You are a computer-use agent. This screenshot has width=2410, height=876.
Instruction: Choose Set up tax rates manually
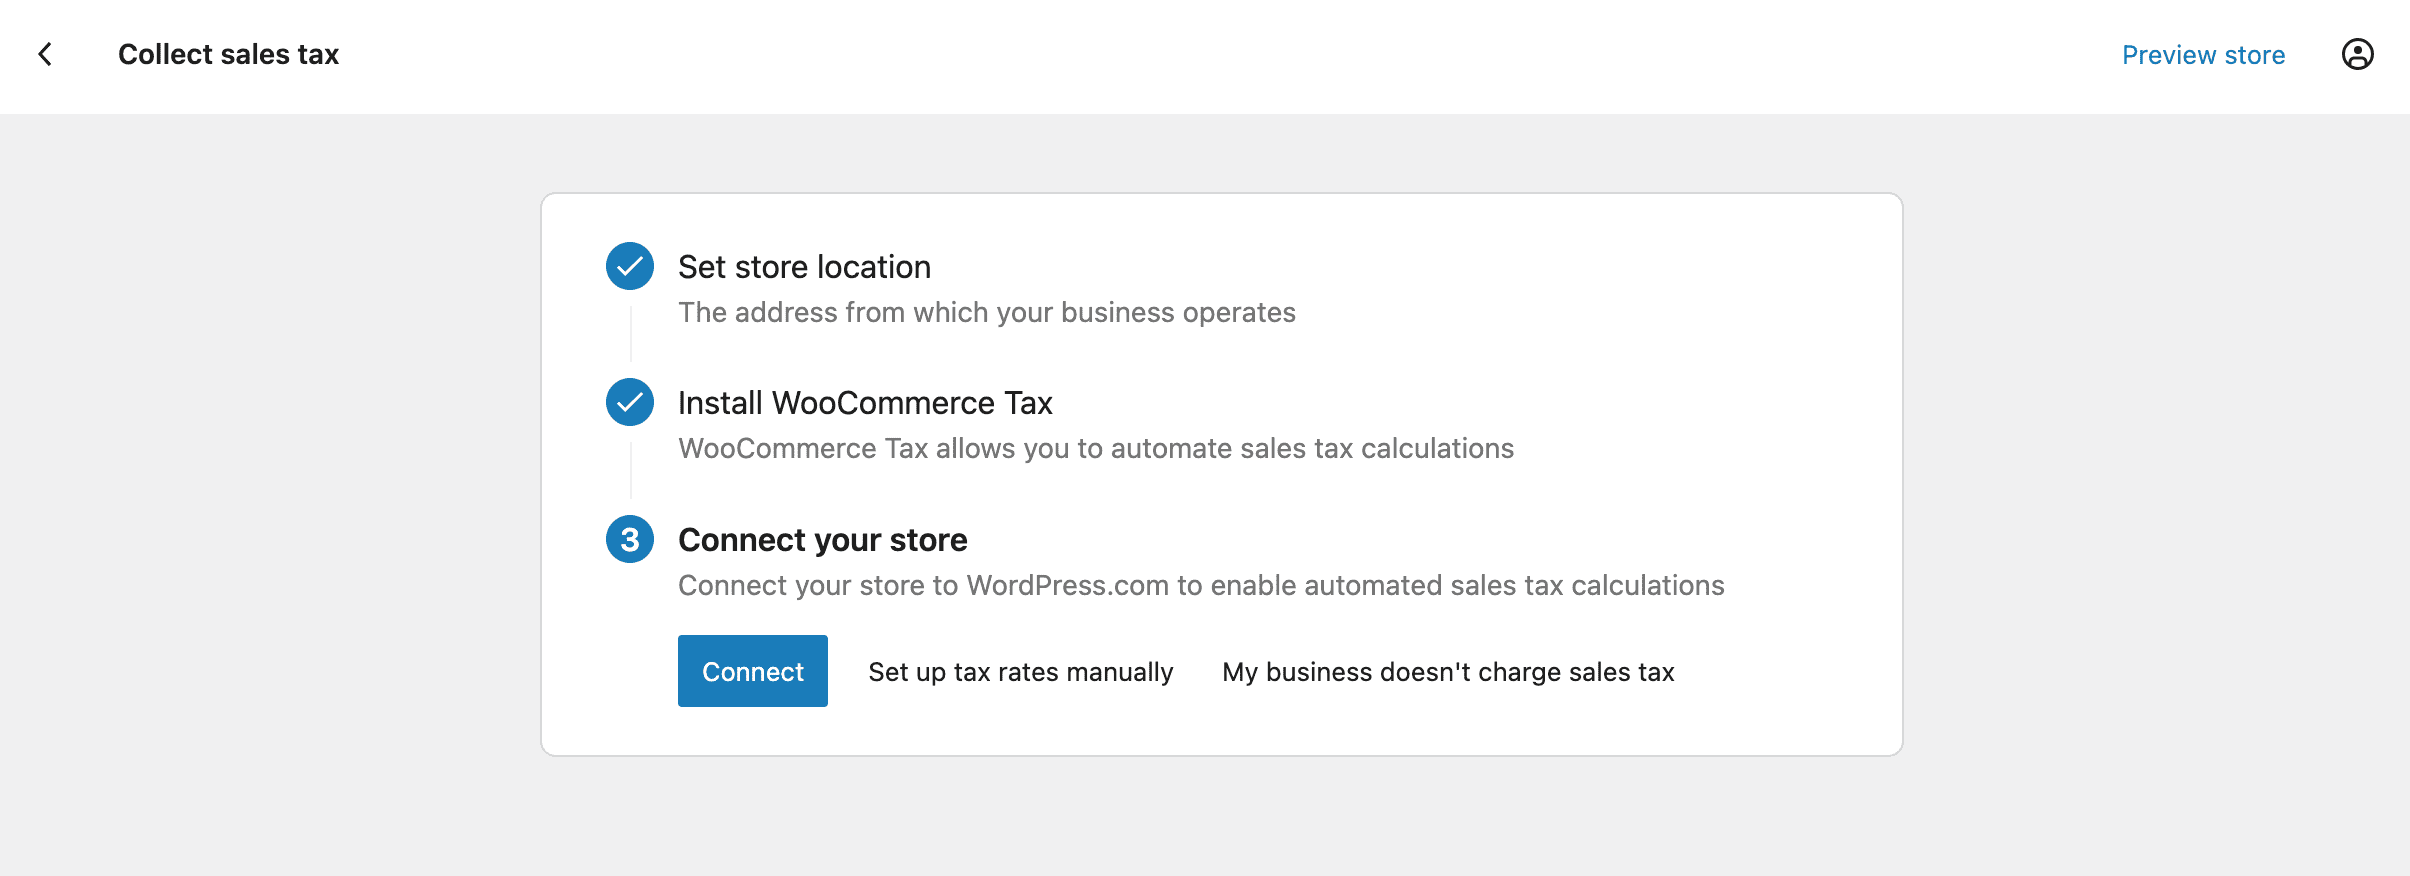(x=1021, y=672)
